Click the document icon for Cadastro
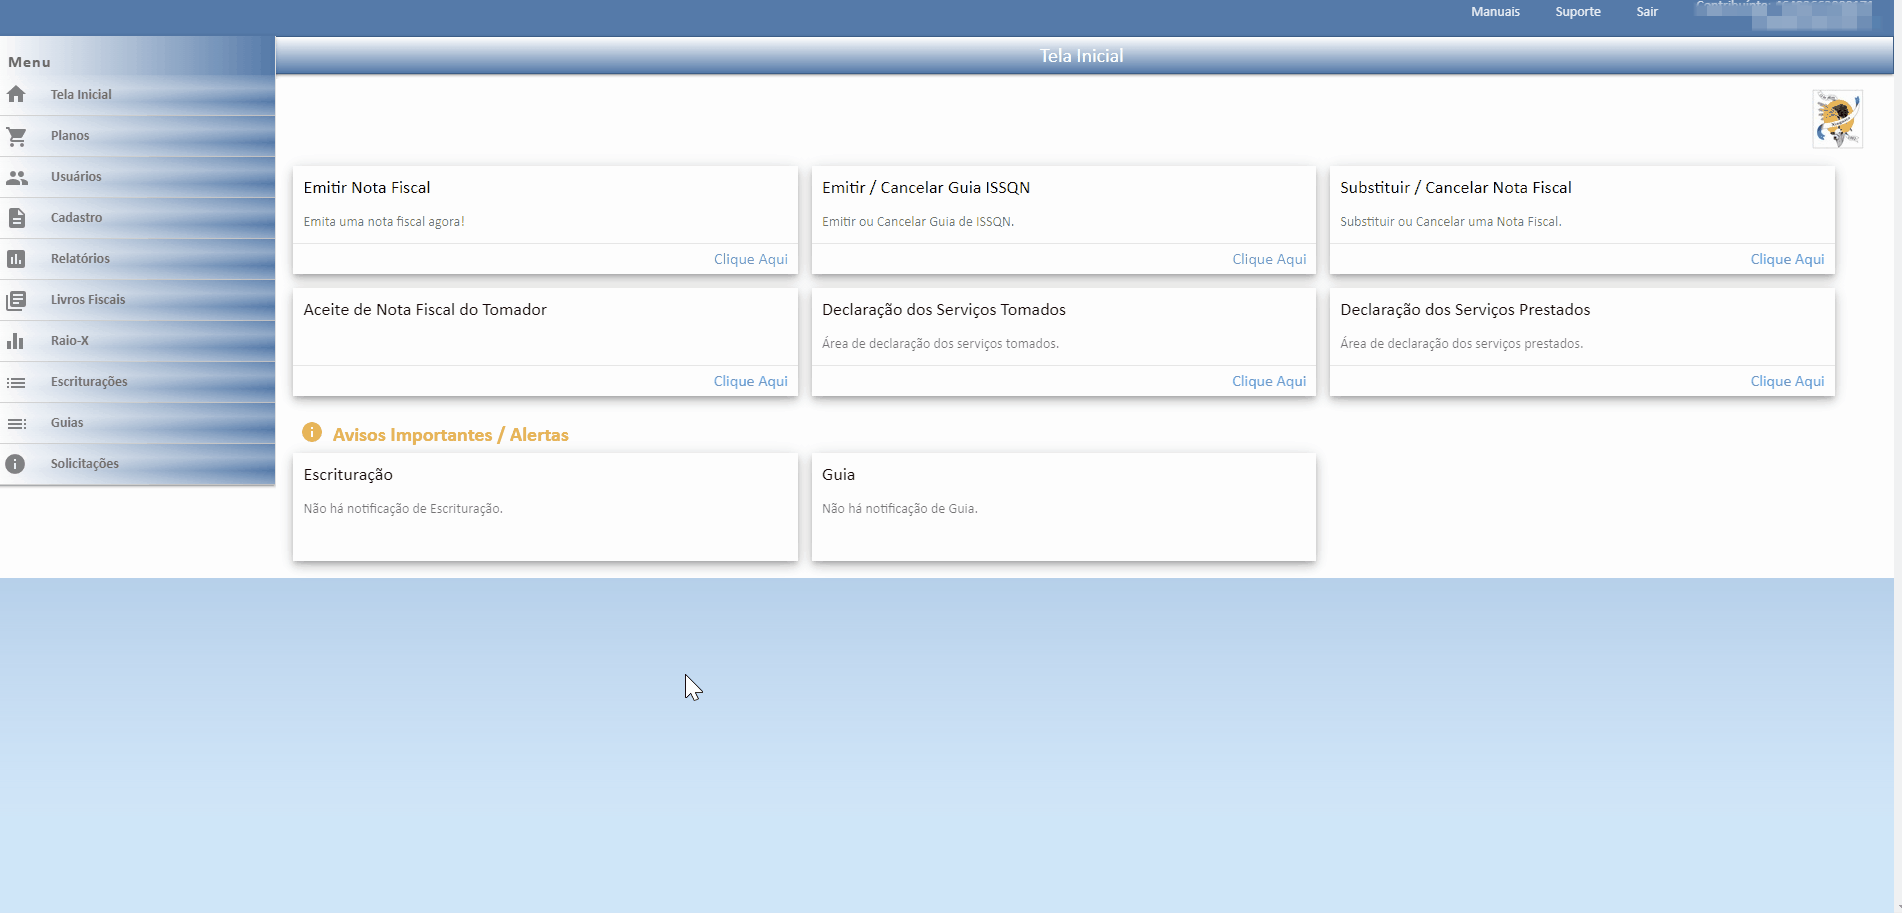This screenshot has width=1902, height=913. [16, 218]
